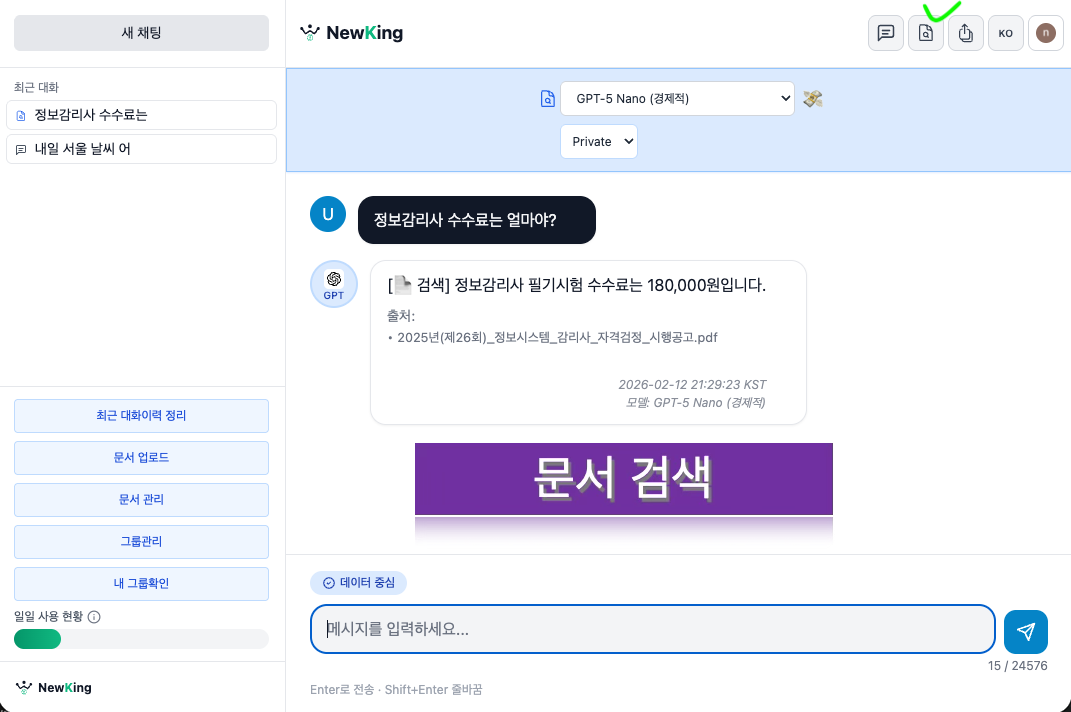The height and width of the screenshot is (712, 1071).
Task: Open the GPT-5 Nano model dropdown
Action: click(x=677, y=98)
